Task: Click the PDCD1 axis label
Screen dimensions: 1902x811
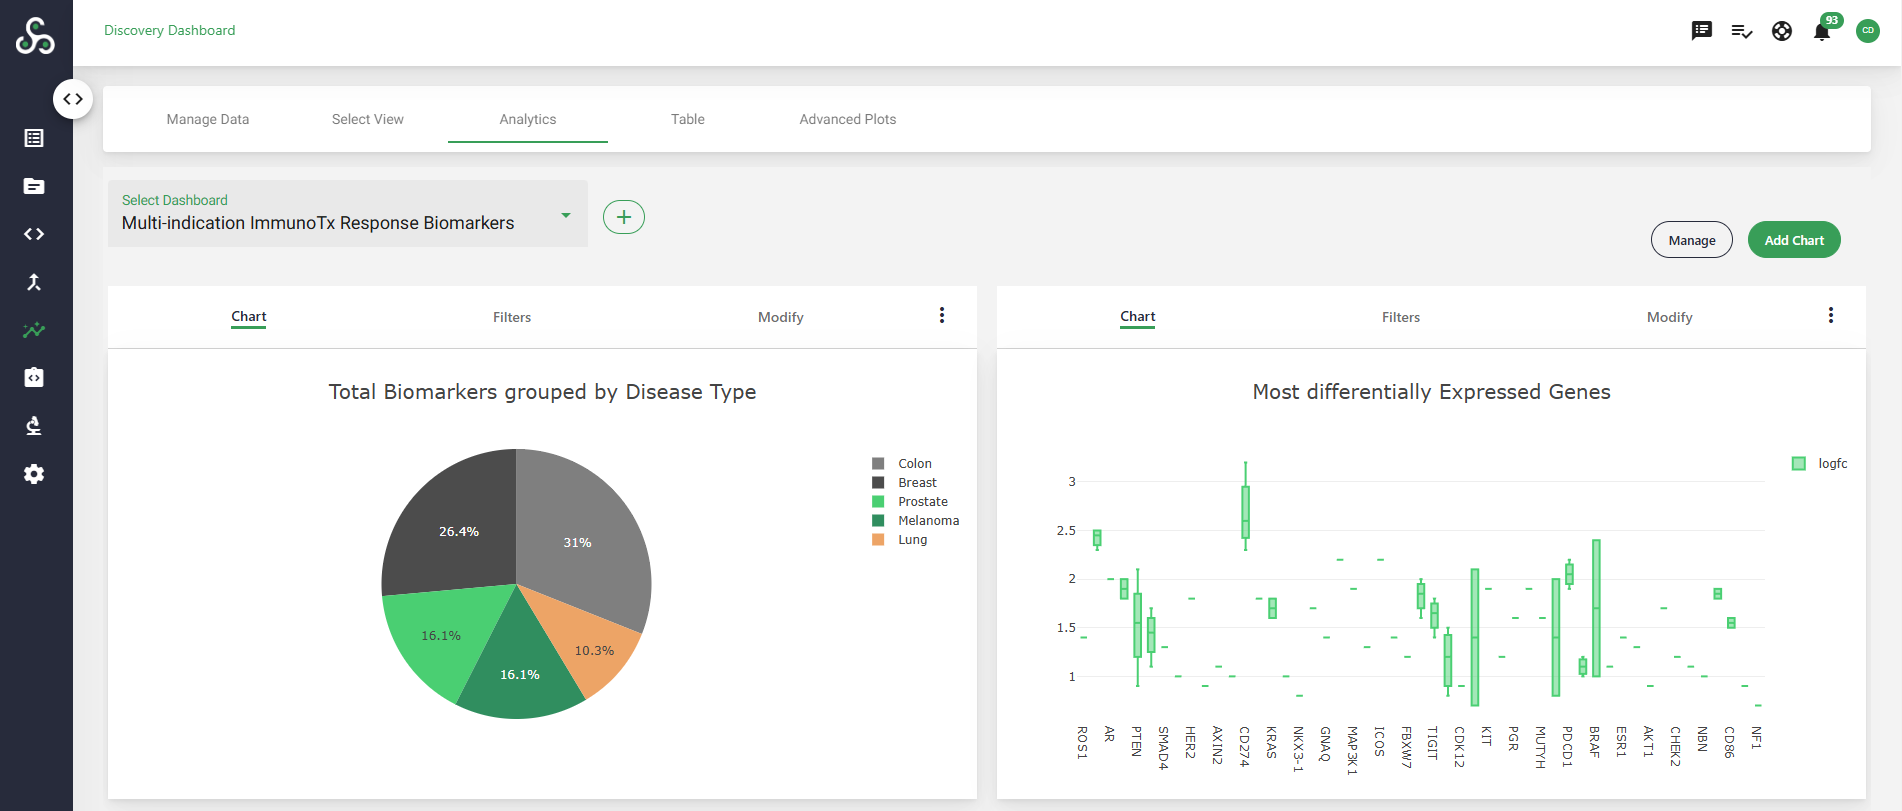Action: (x=1567, y=747)
